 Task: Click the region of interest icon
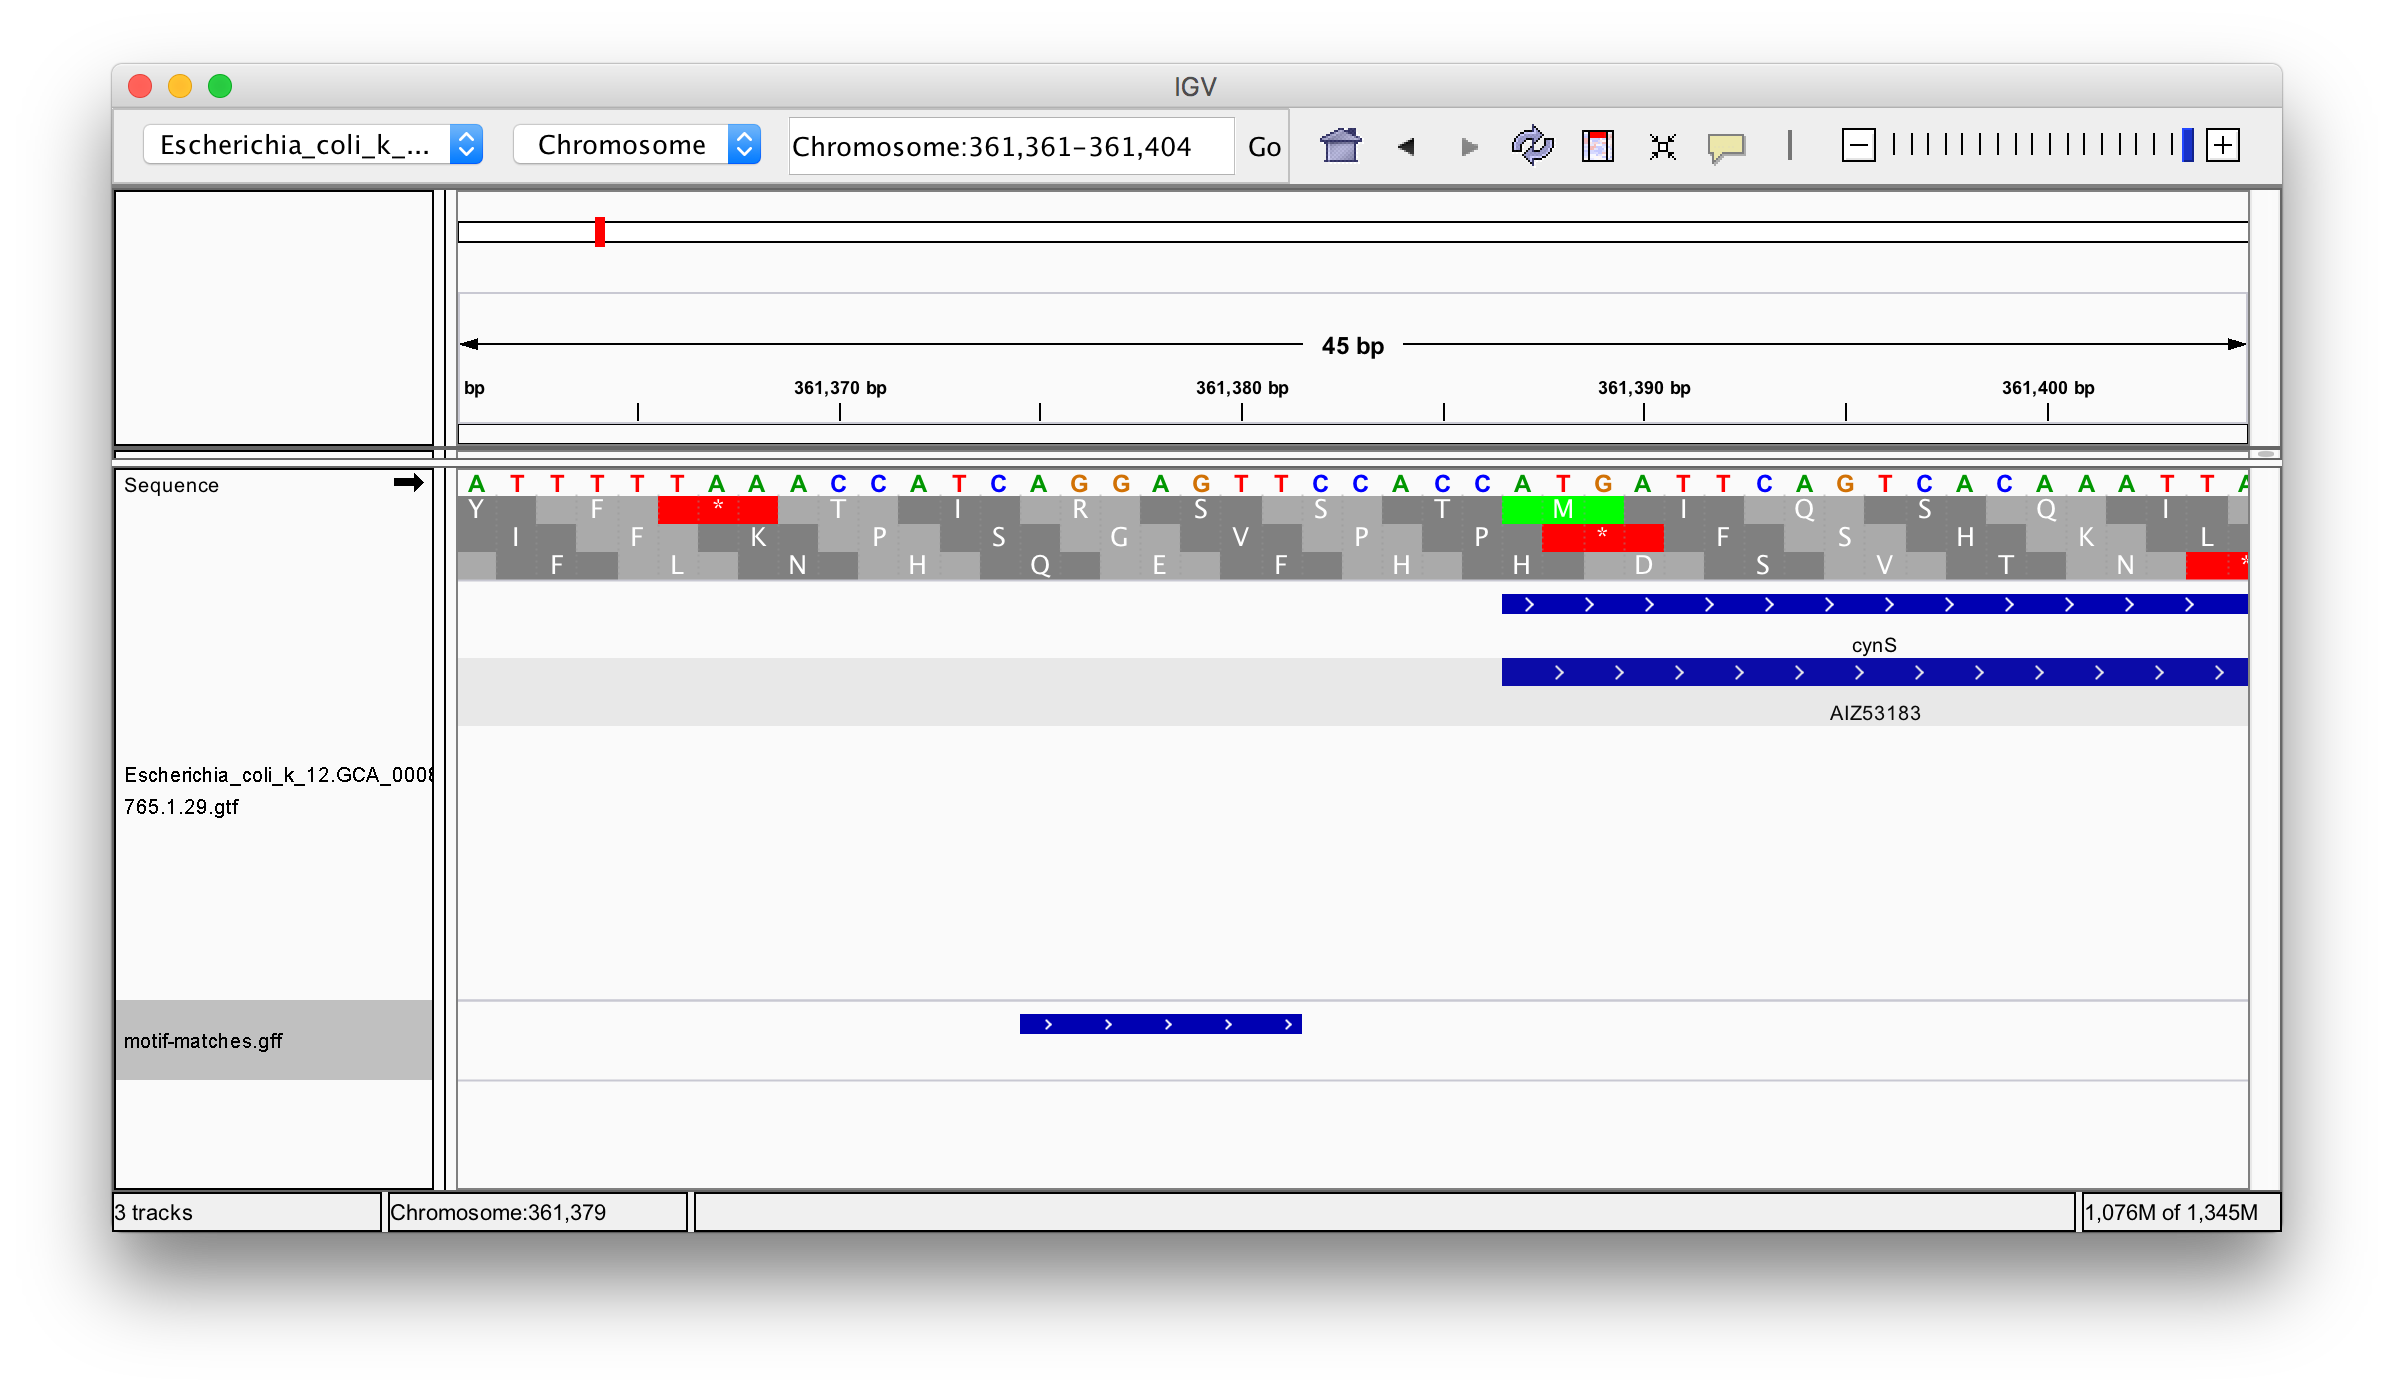pyautogui.click(x=1597, y=146)
